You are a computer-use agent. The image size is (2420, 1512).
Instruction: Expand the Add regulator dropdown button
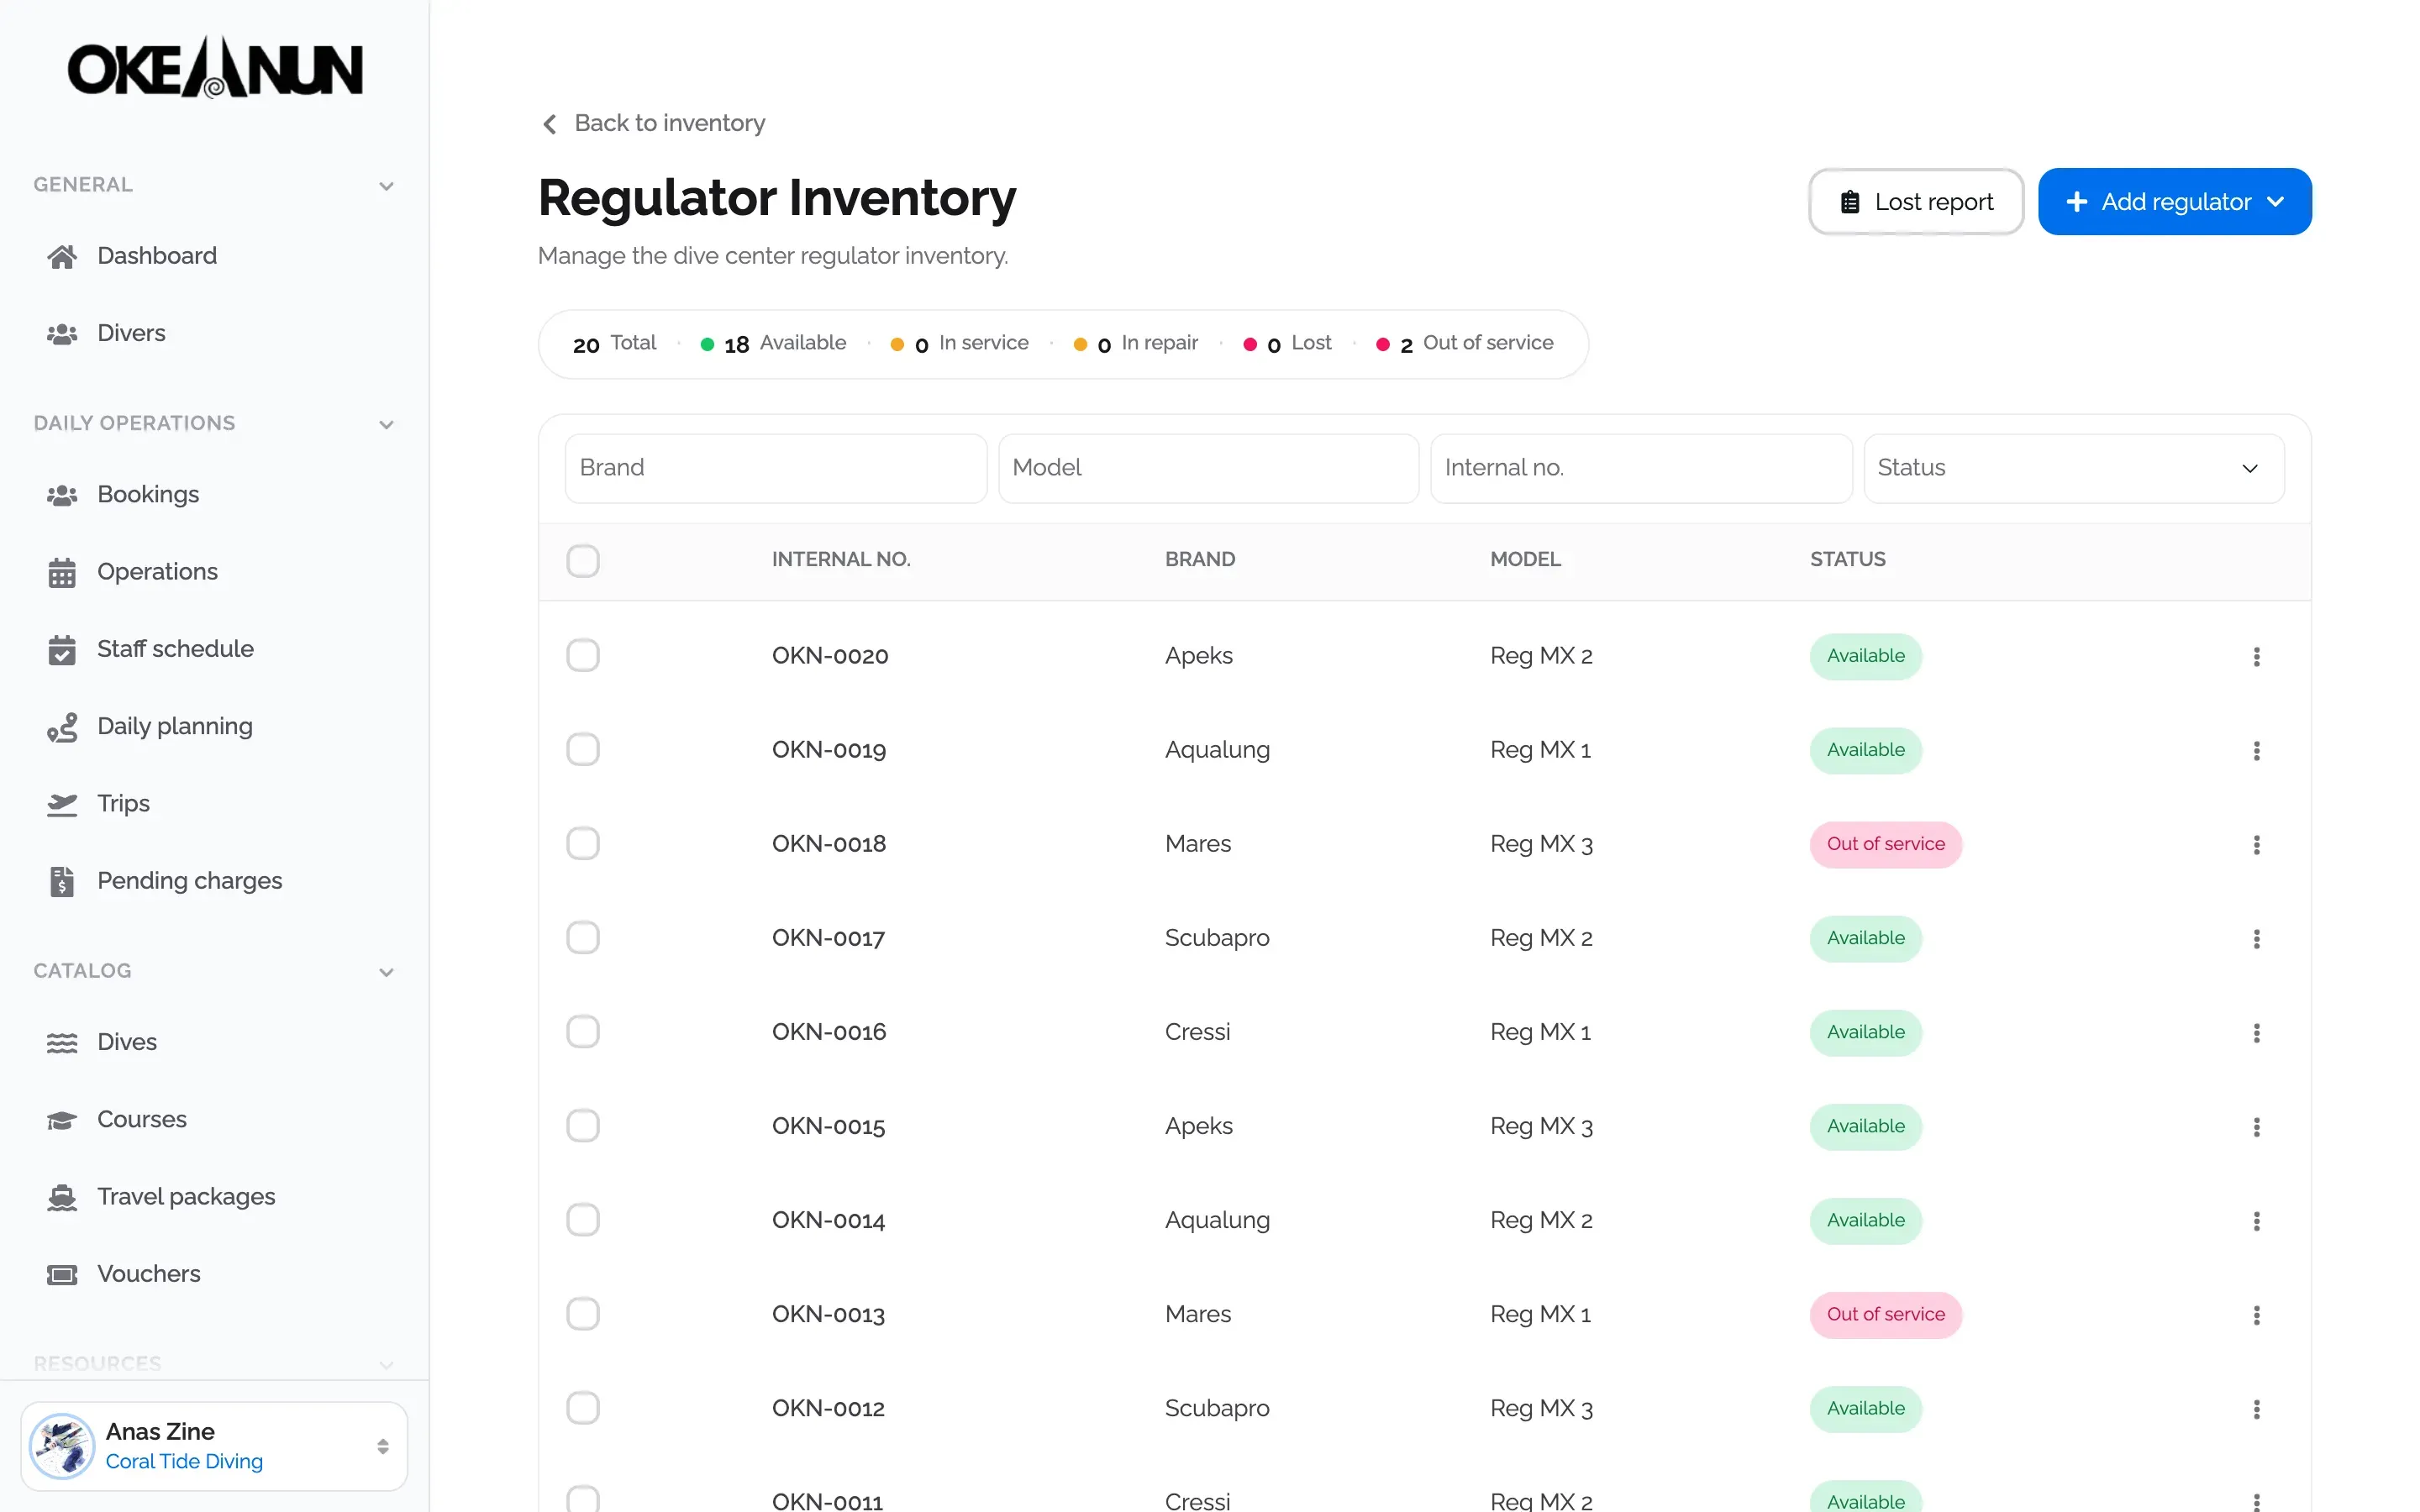[2174, 202]
